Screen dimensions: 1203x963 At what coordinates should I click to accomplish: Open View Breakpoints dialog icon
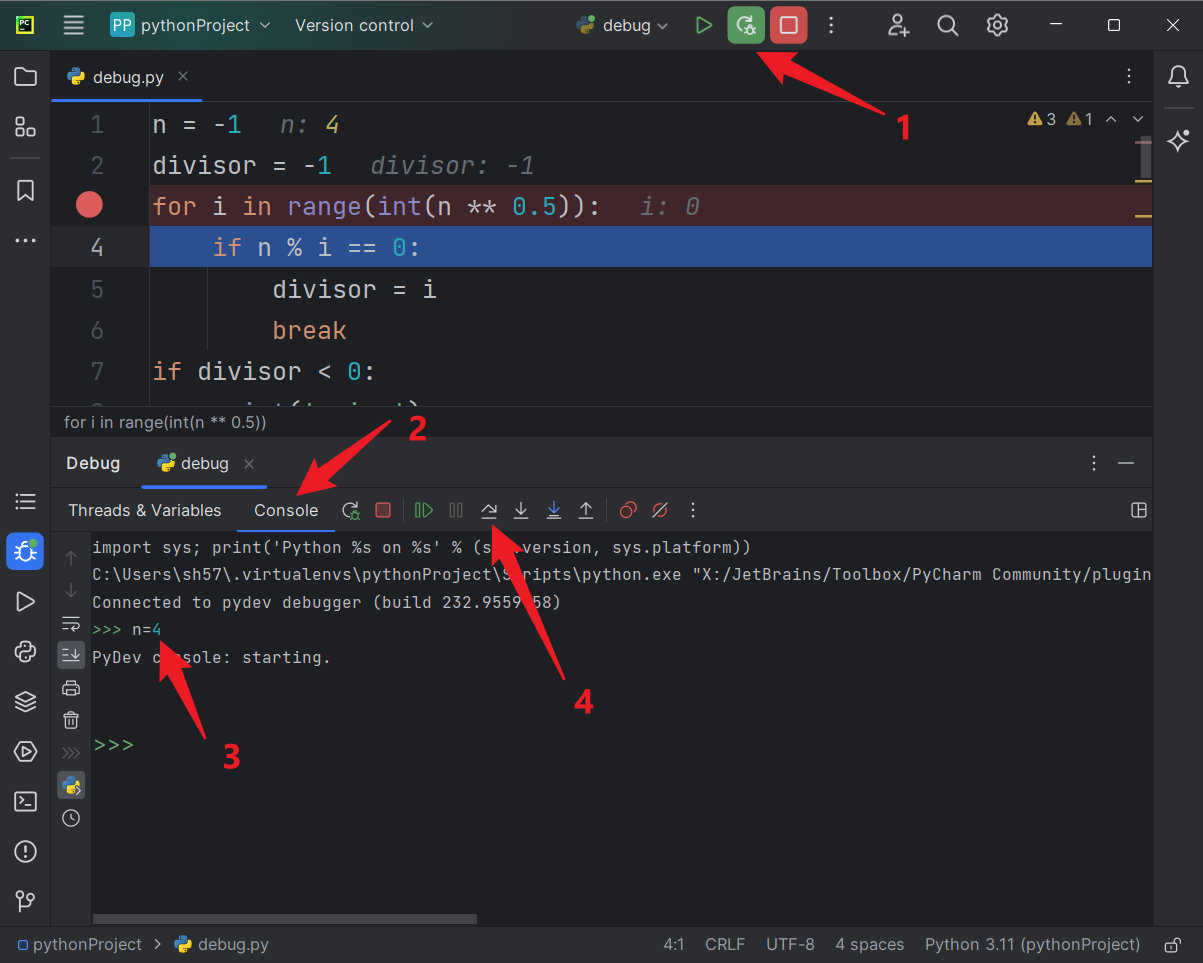click(x=628, y=510)
